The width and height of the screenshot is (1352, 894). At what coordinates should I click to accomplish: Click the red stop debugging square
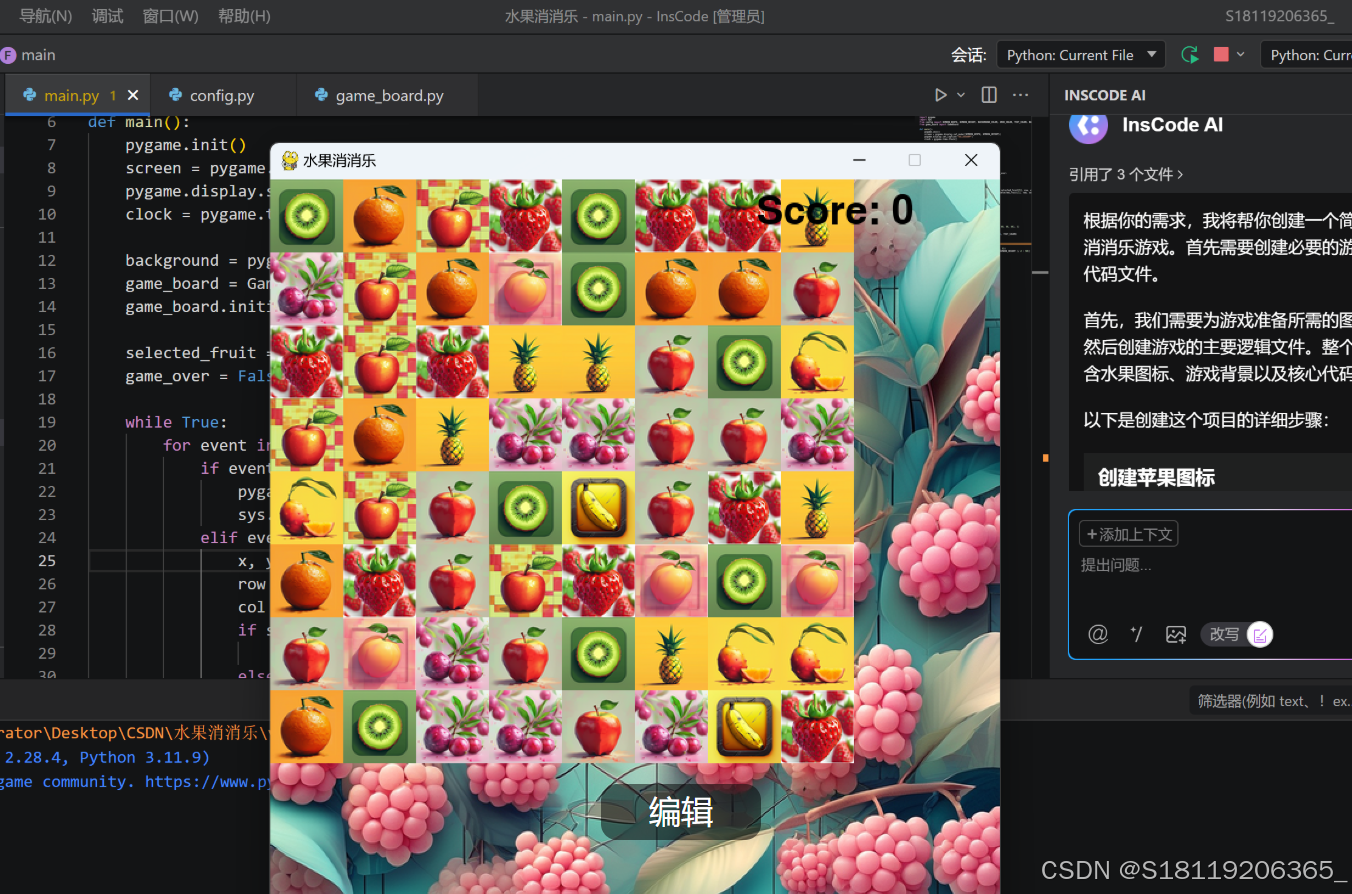pyautogui.click(x=1221, y=55)
